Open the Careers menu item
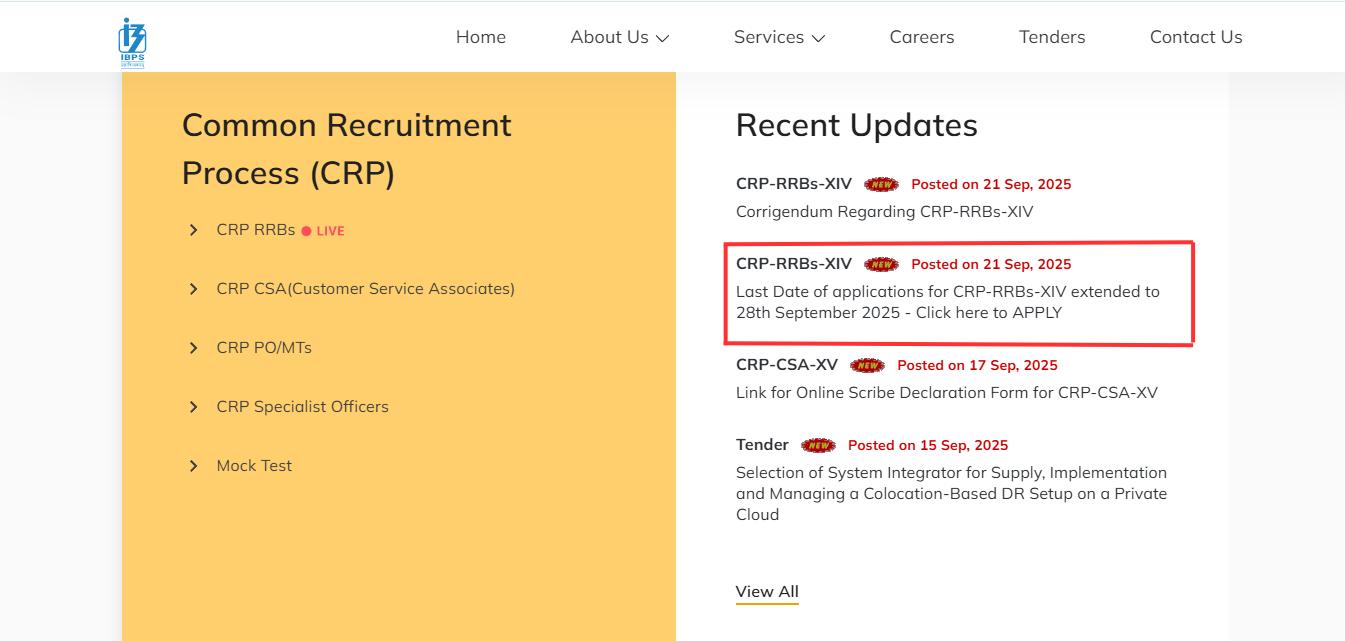Image resolution: width=1345 pixels, height=641 pixels. coord(921,37)
